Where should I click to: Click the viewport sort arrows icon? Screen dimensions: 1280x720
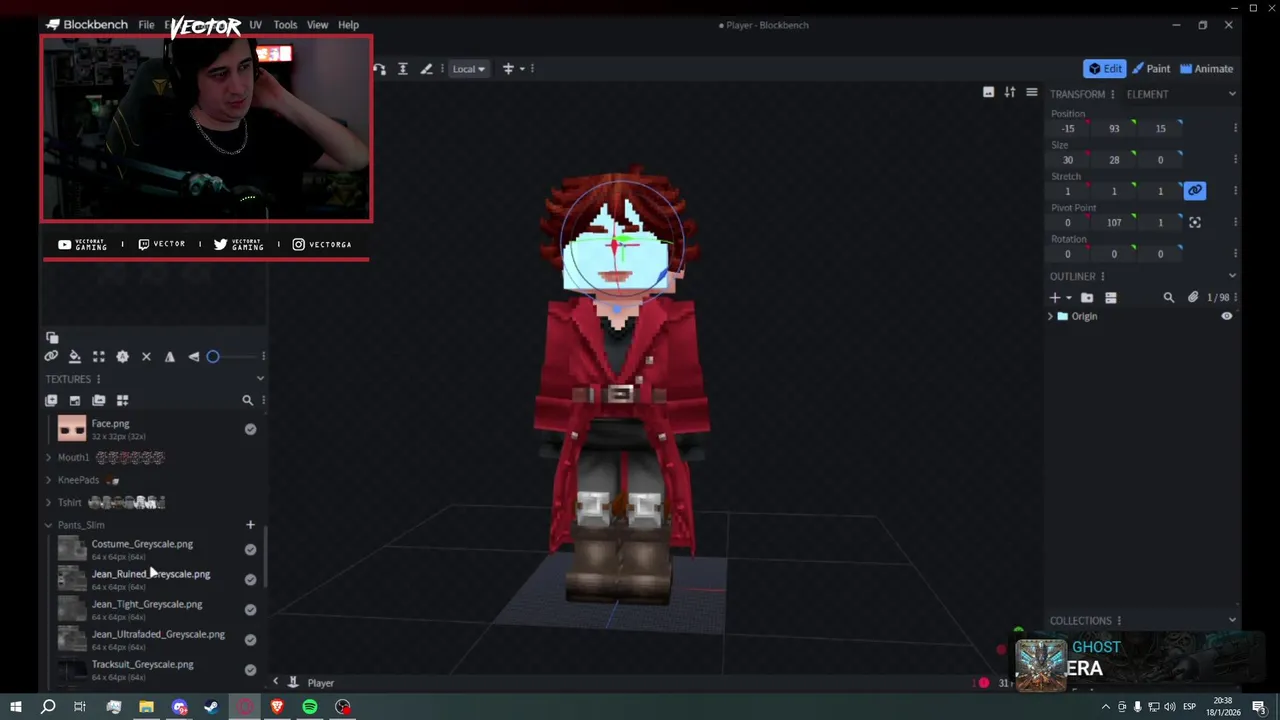pos(1010,92)
